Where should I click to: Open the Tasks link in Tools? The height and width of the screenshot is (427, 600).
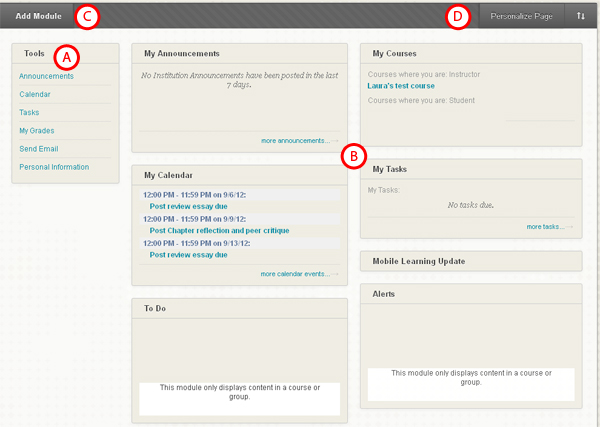click(x=29, y=112)
